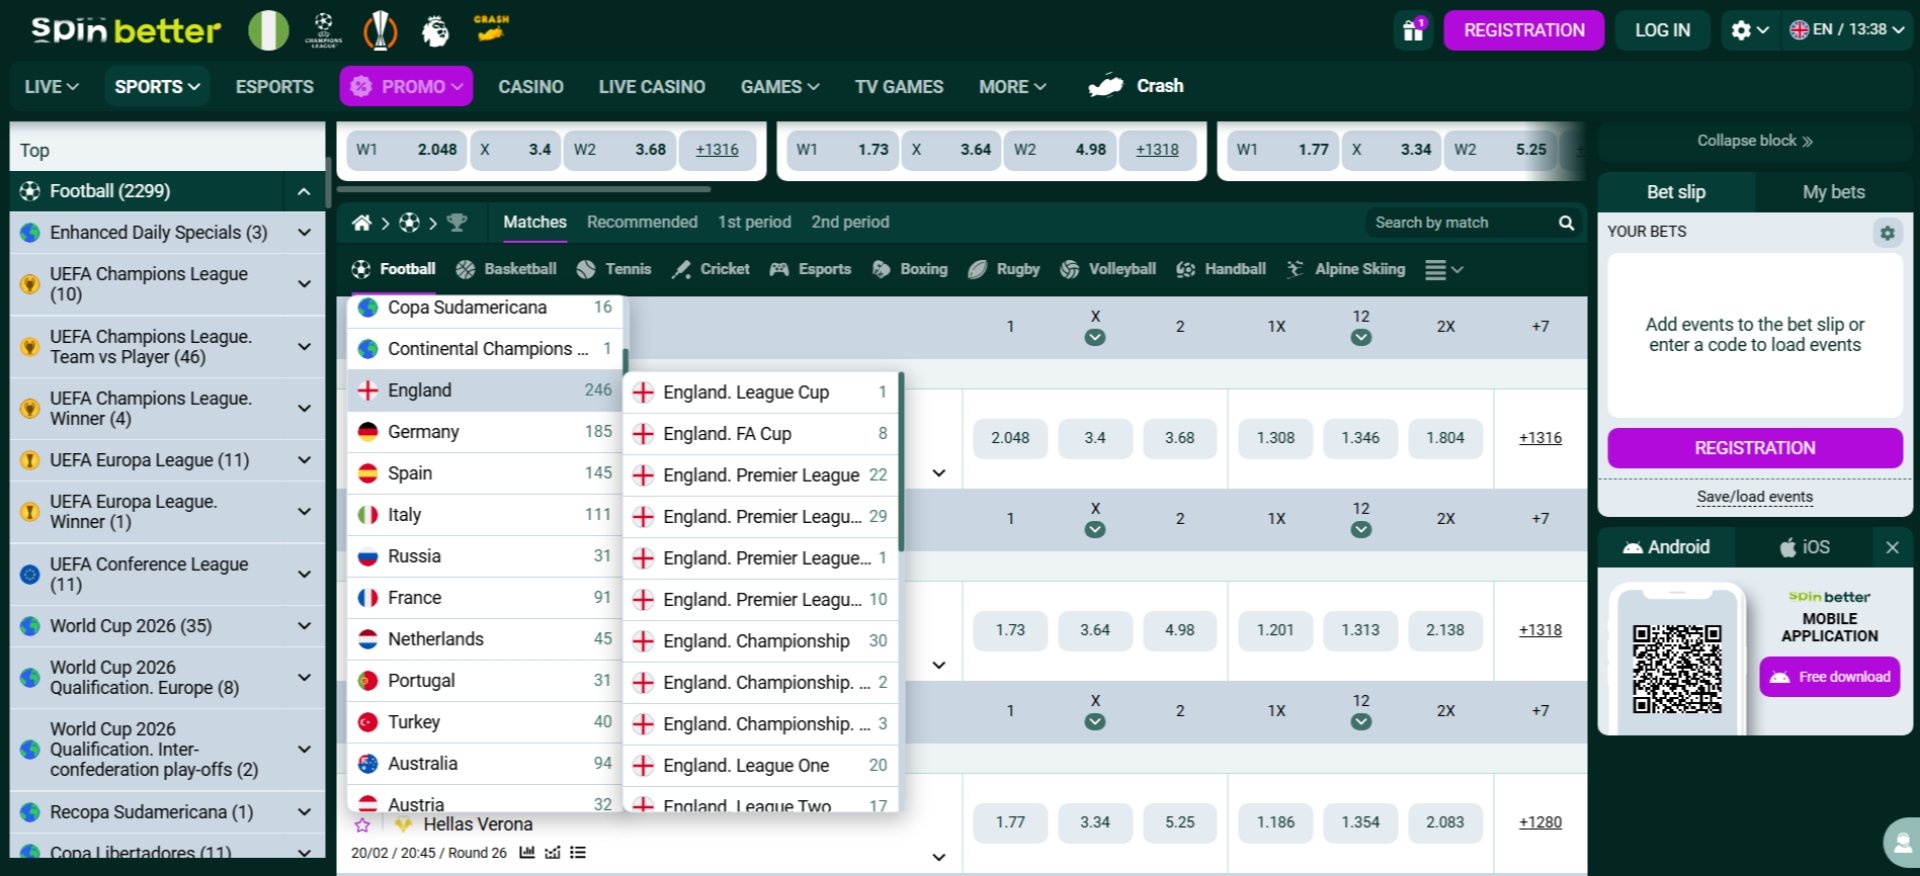Select Volleyball sport filter
The height and width of the screenshot is (876, 1920).
[x=1108, y=269]
